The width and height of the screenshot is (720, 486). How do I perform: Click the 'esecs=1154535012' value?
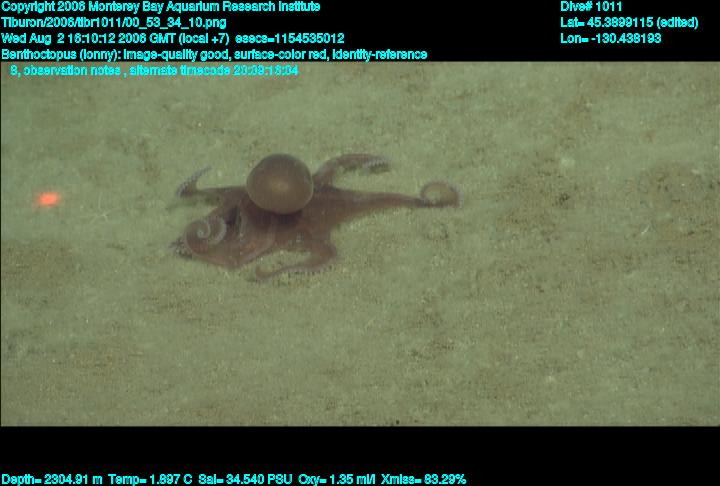click(290, 39)
